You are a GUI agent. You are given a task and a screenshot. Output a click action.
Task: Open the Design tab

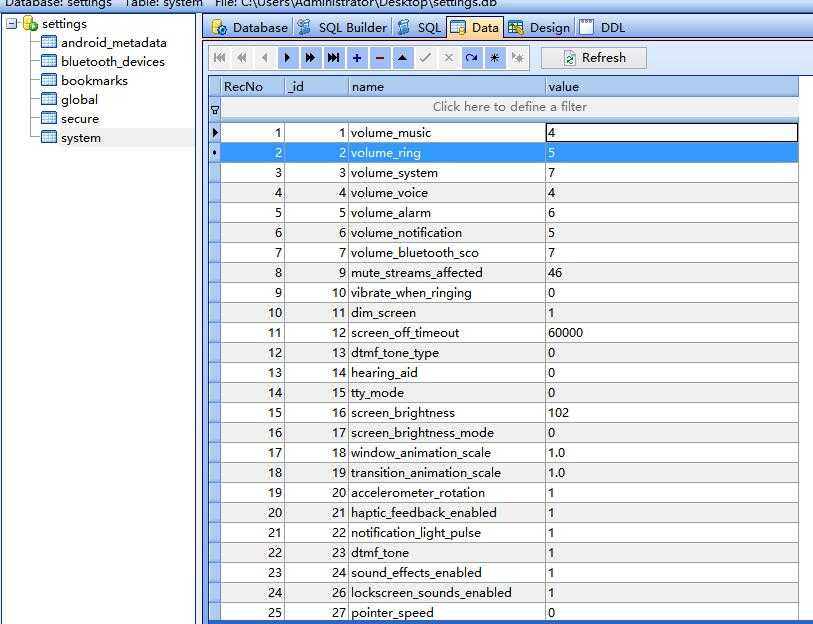point(539,27)
